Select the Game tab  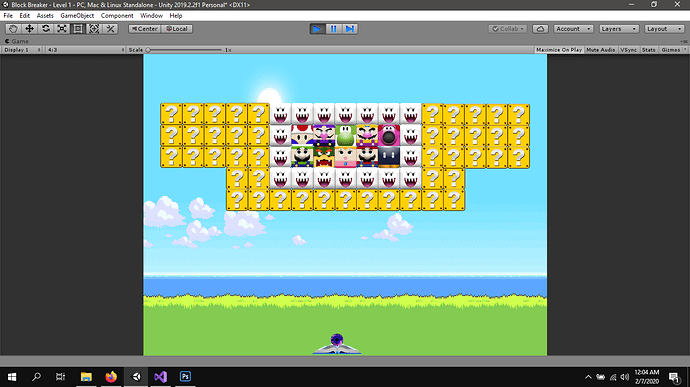pos(17,41)
